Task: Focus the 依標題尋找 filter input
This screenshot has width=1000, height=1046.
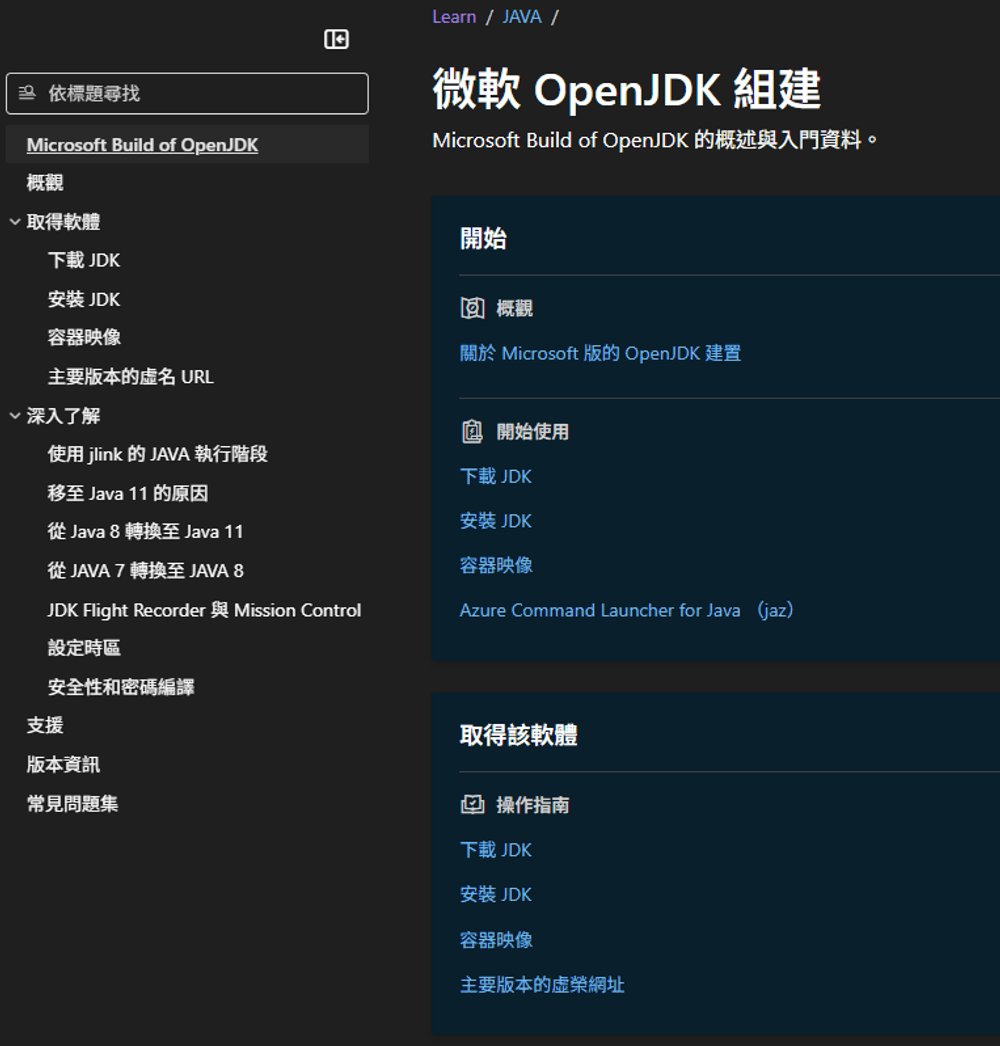Action: coord(187,93)
